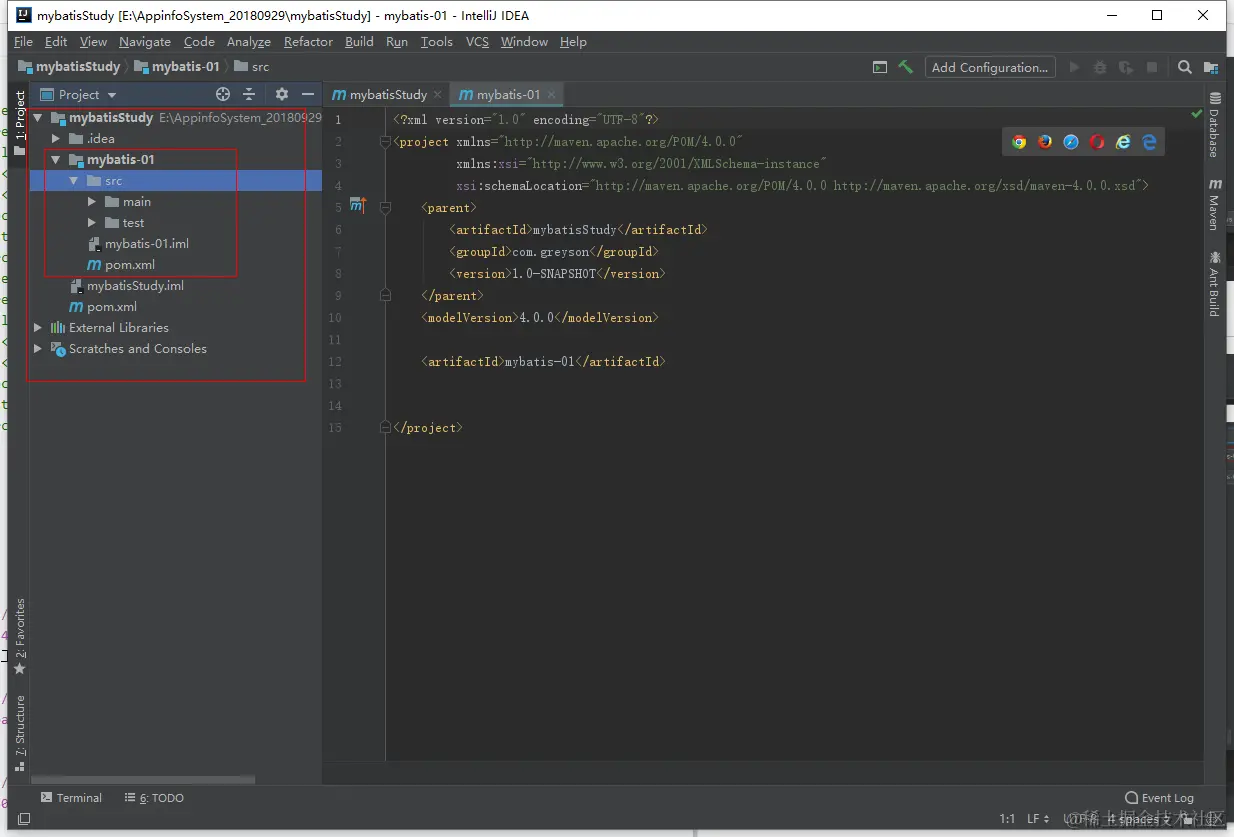This screenshot has width=1234, height=837.
Task: Click the tool windows toggle in bottom-left corner
Action: (x=24, y=819)
